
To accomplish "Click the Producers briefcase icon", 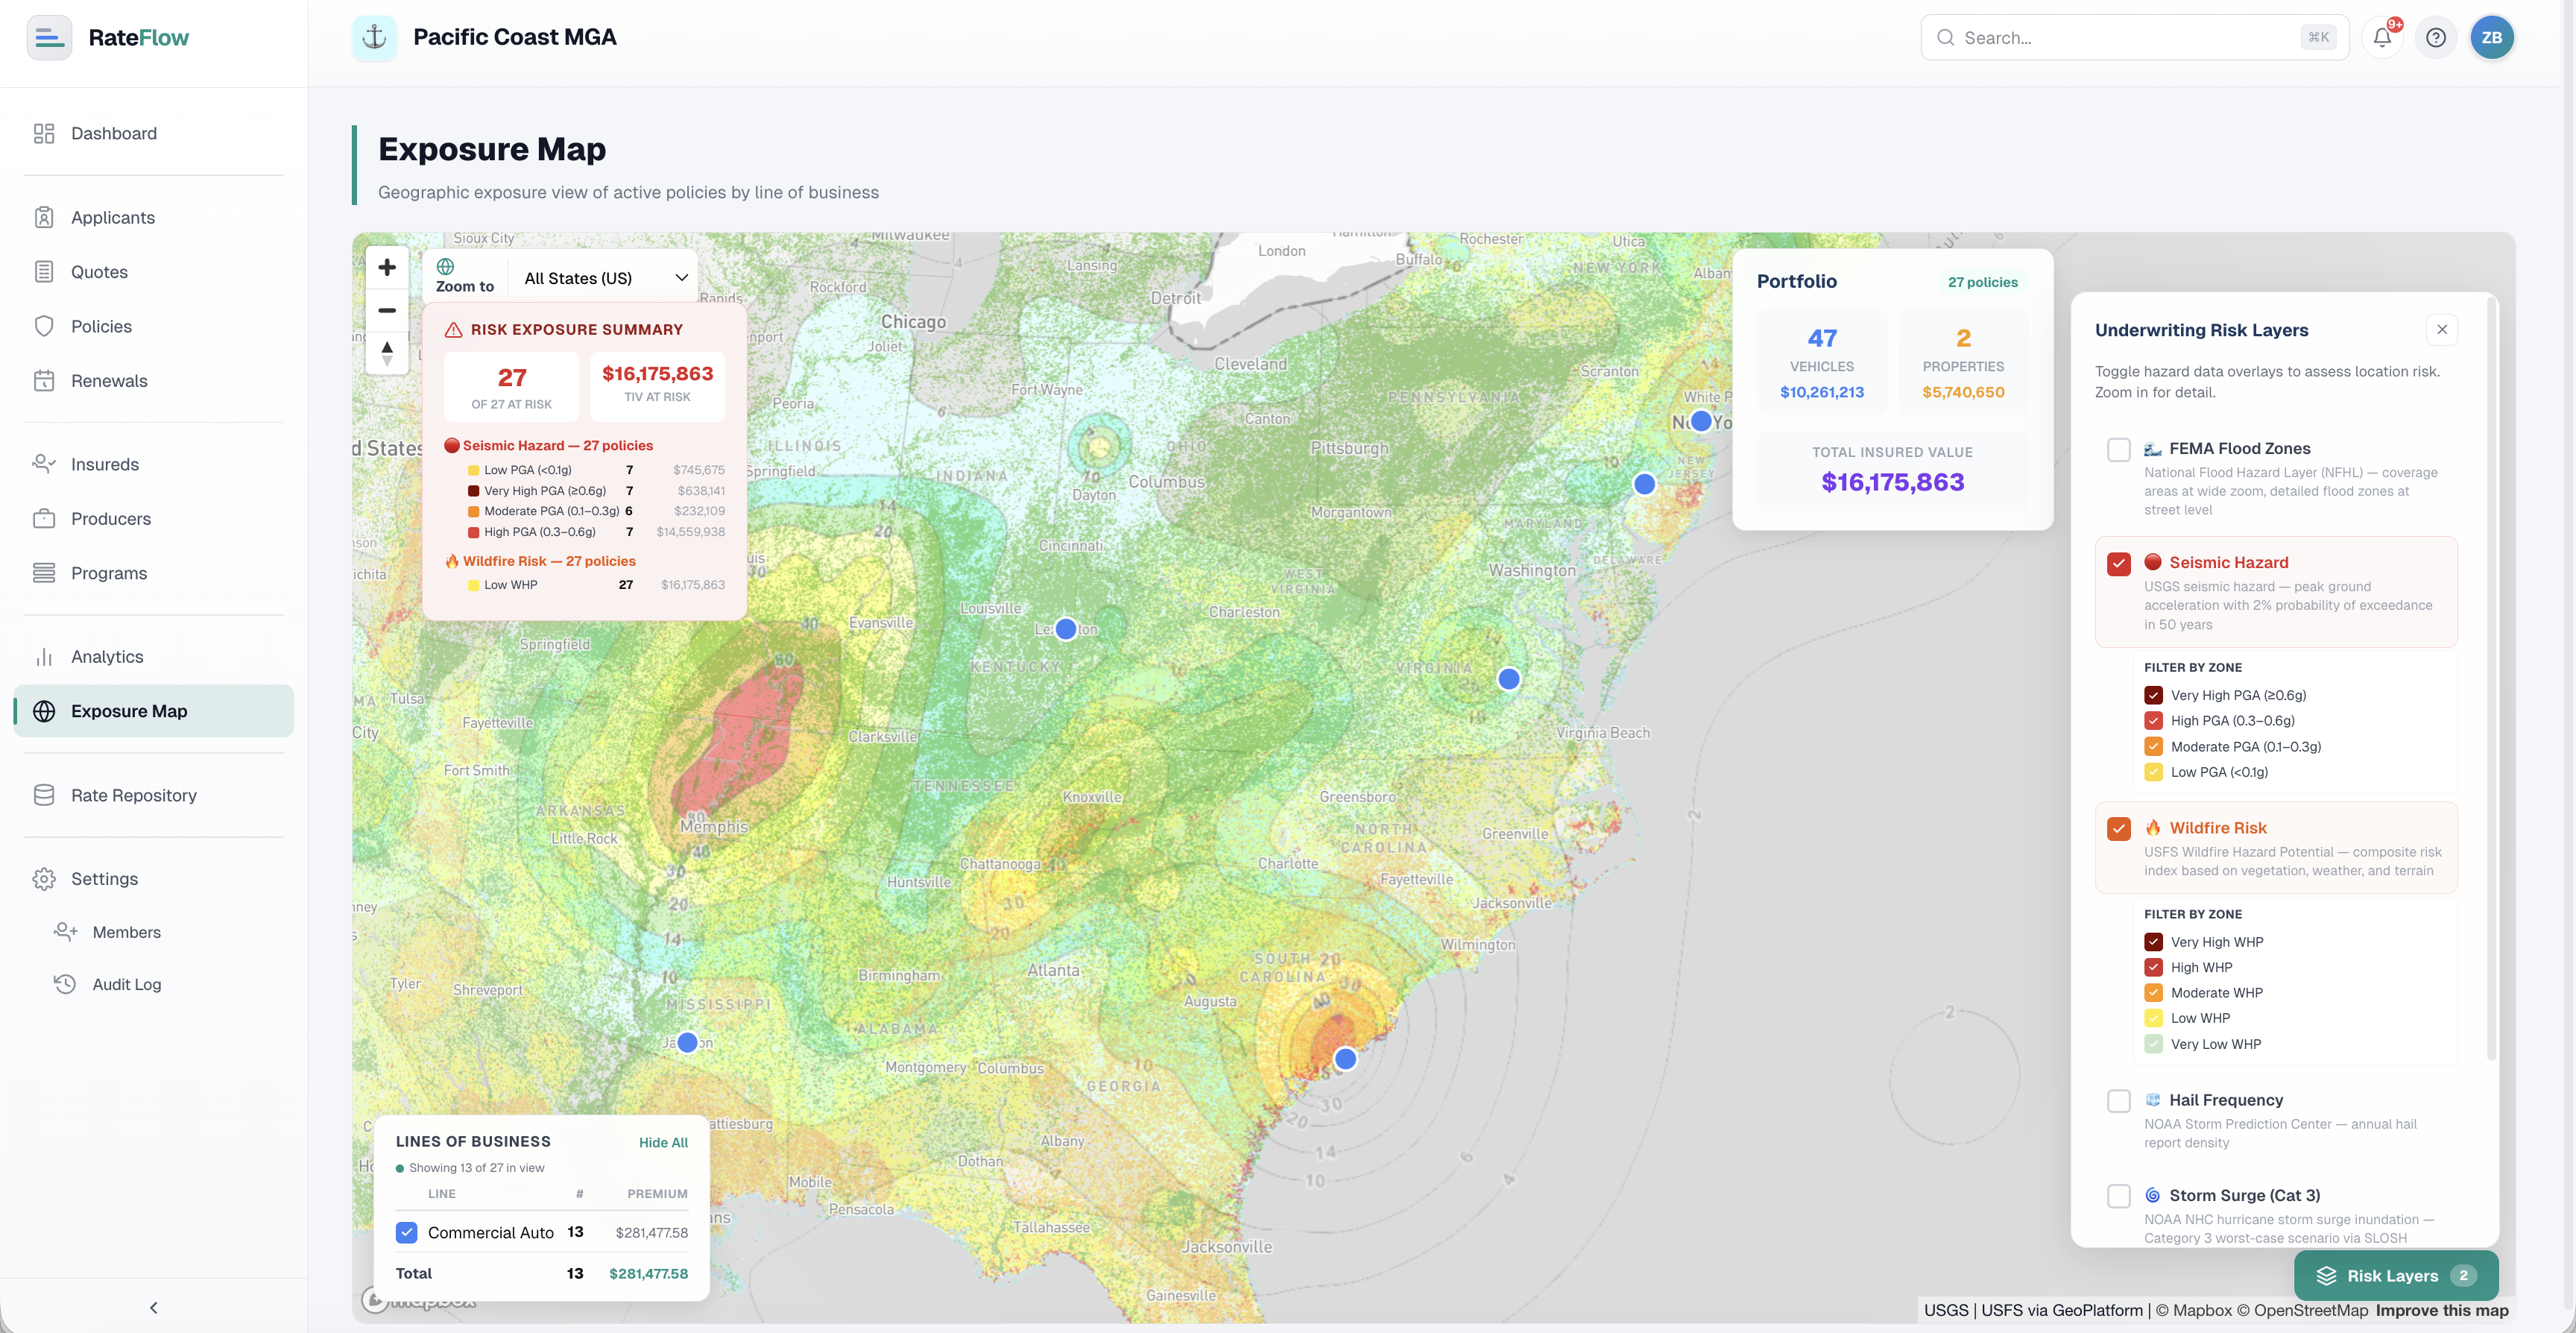I will pos(44,519).
